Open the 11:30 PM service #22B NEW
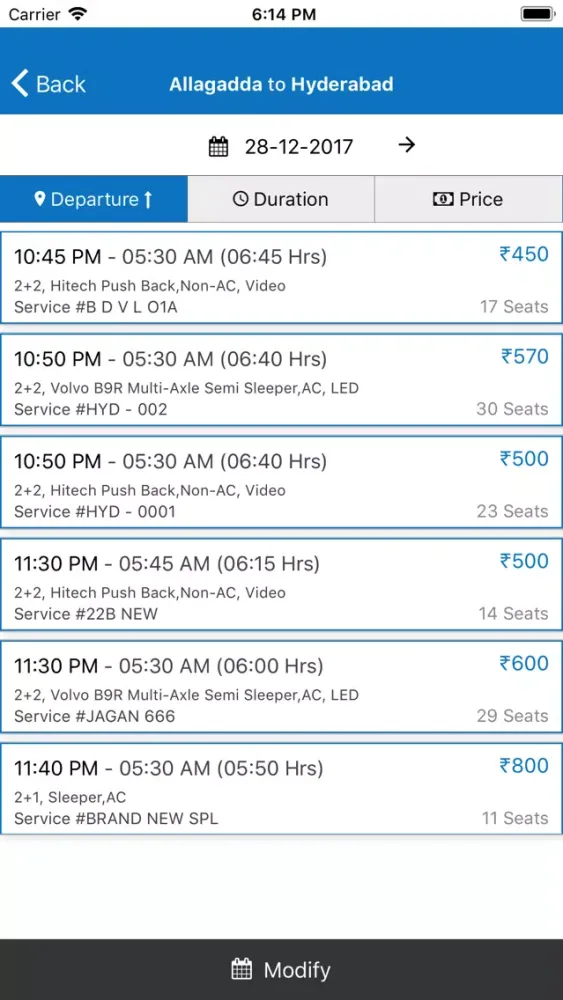 (x=281, y=585)
